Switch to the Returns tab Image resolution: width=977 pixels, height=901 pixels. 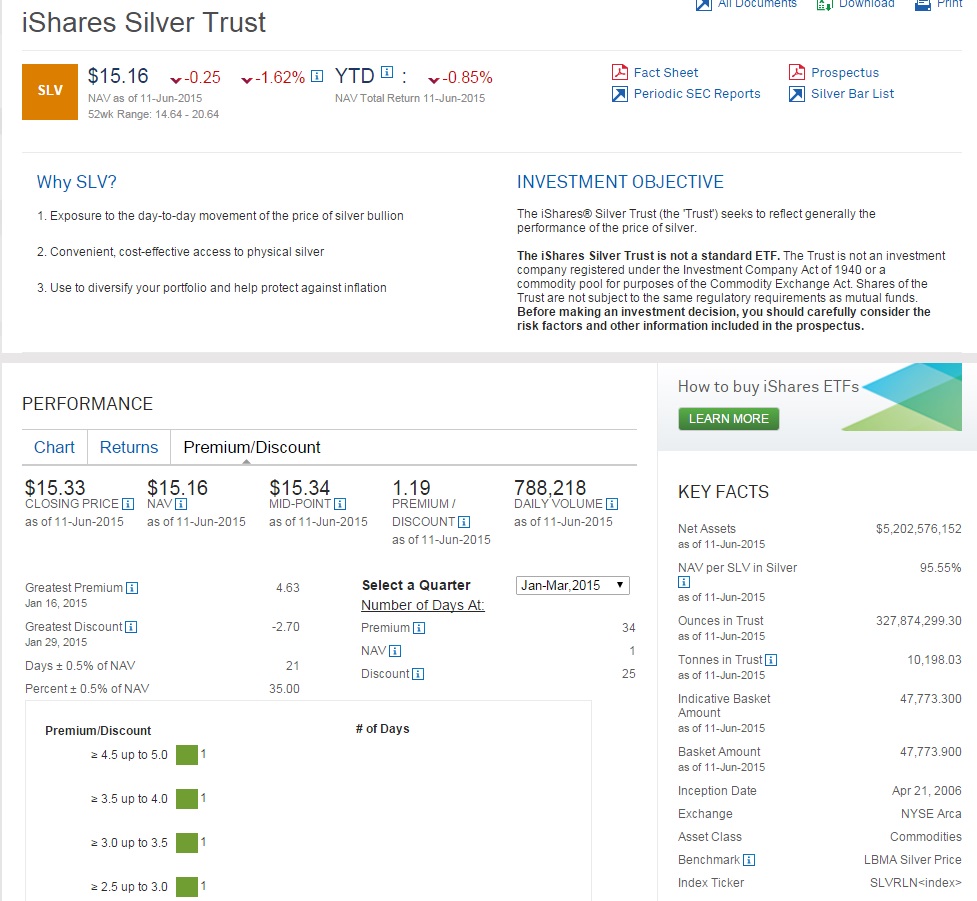129,447
